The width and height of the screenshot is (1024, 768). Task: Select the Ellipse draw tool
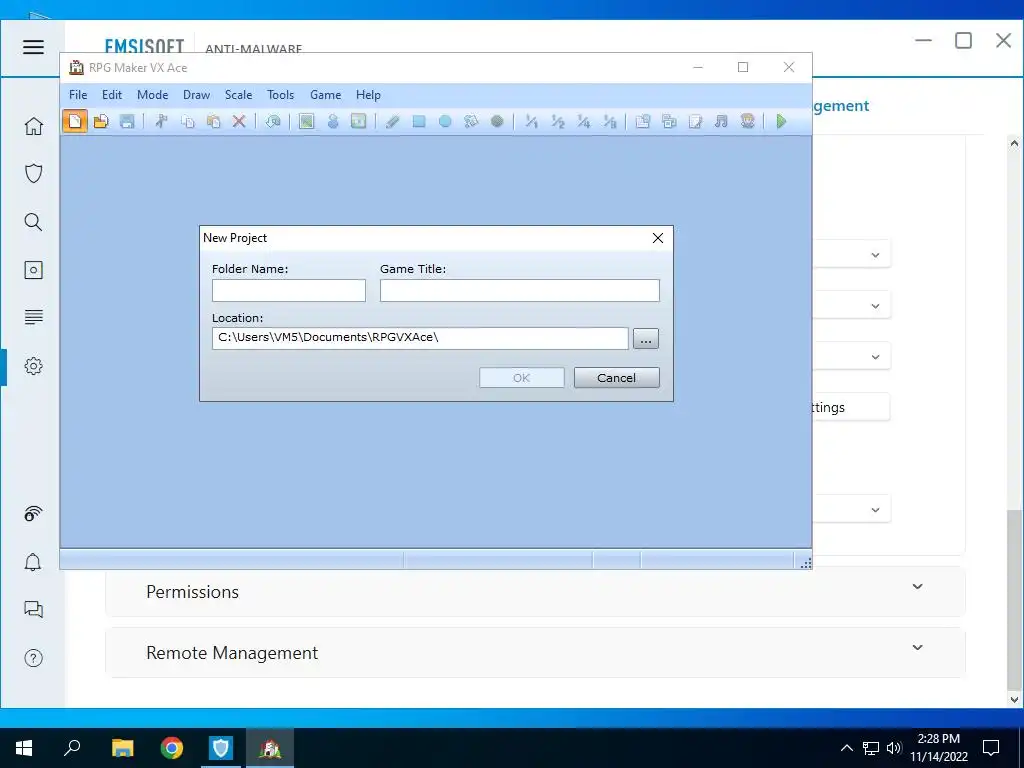(445, 121)
